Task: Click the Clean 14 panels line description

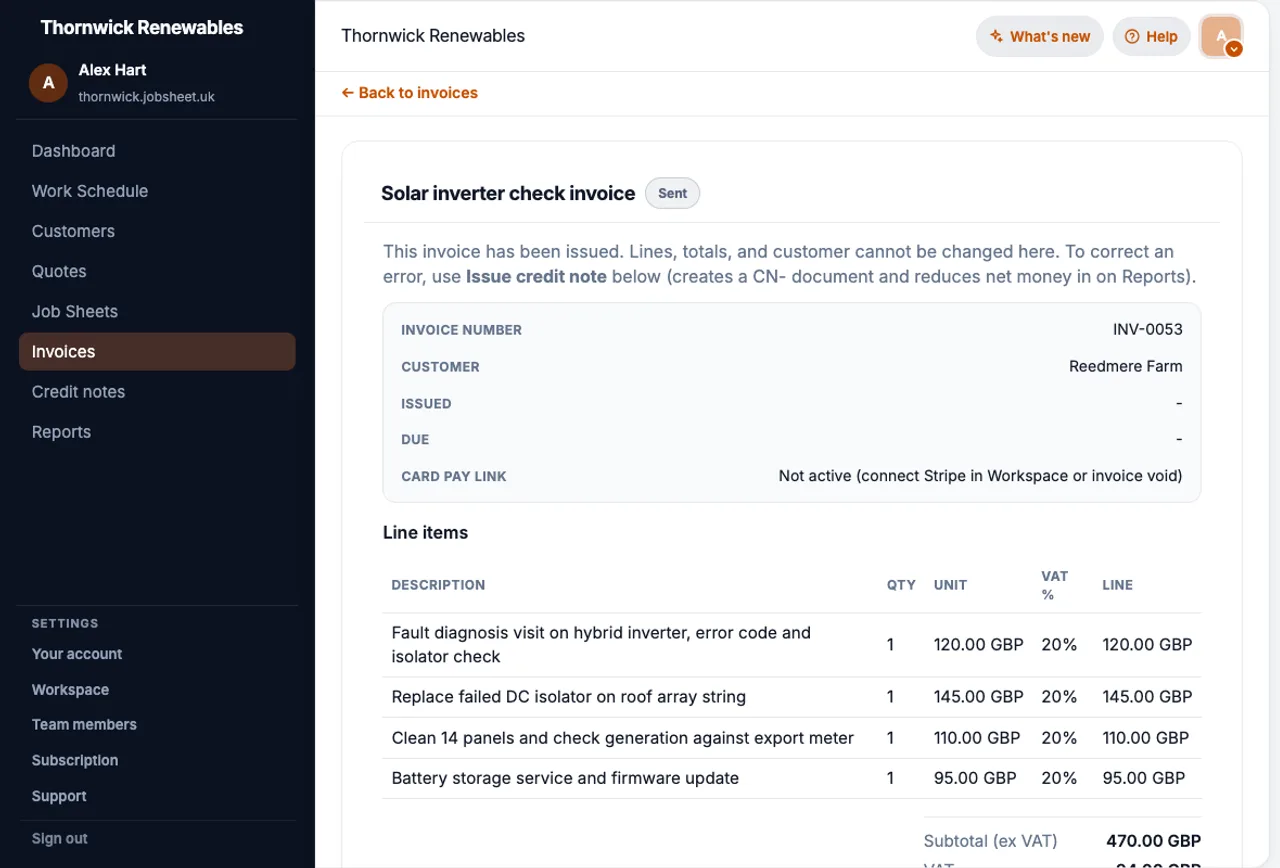Action: click(x=623, y=738)
